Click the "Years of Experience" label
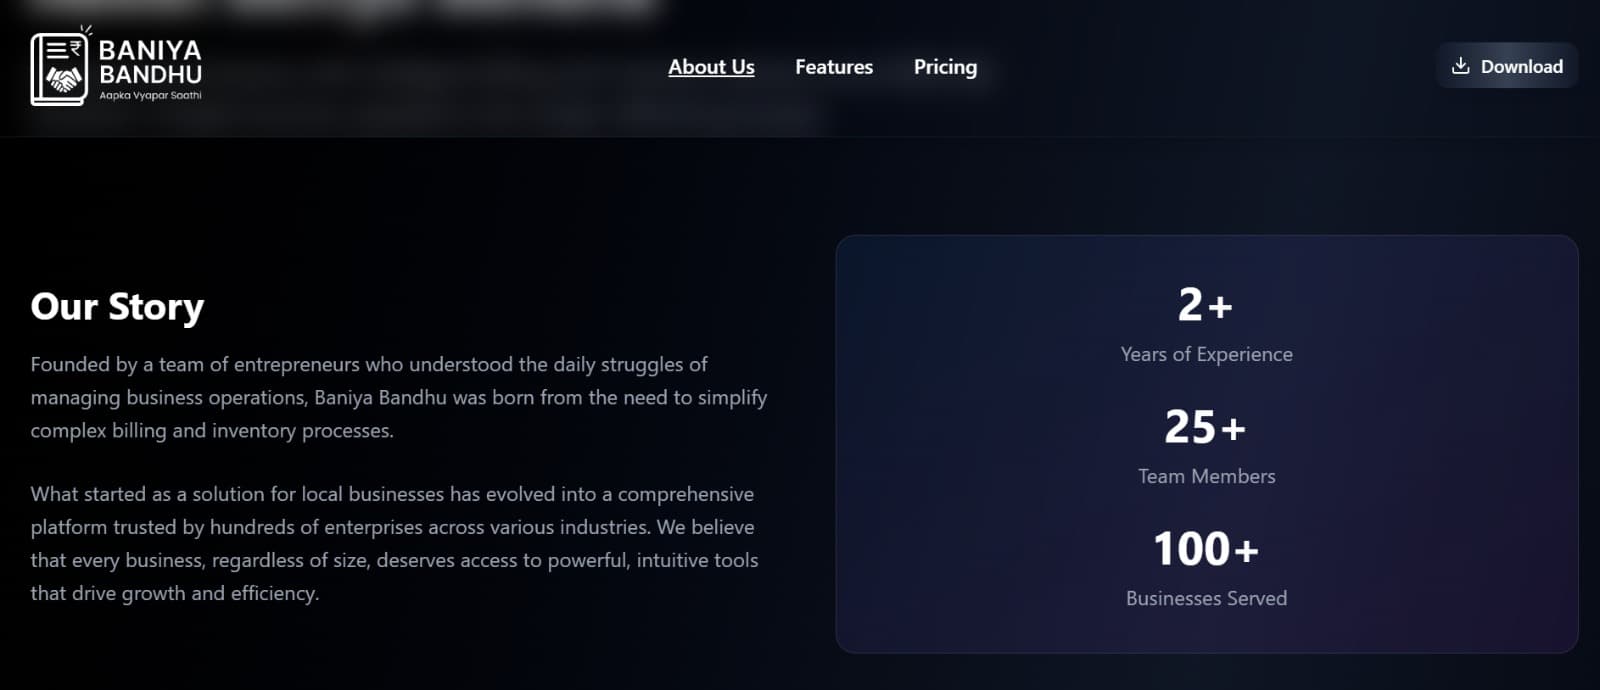 pyautogui.click(x=1206, y=354)
